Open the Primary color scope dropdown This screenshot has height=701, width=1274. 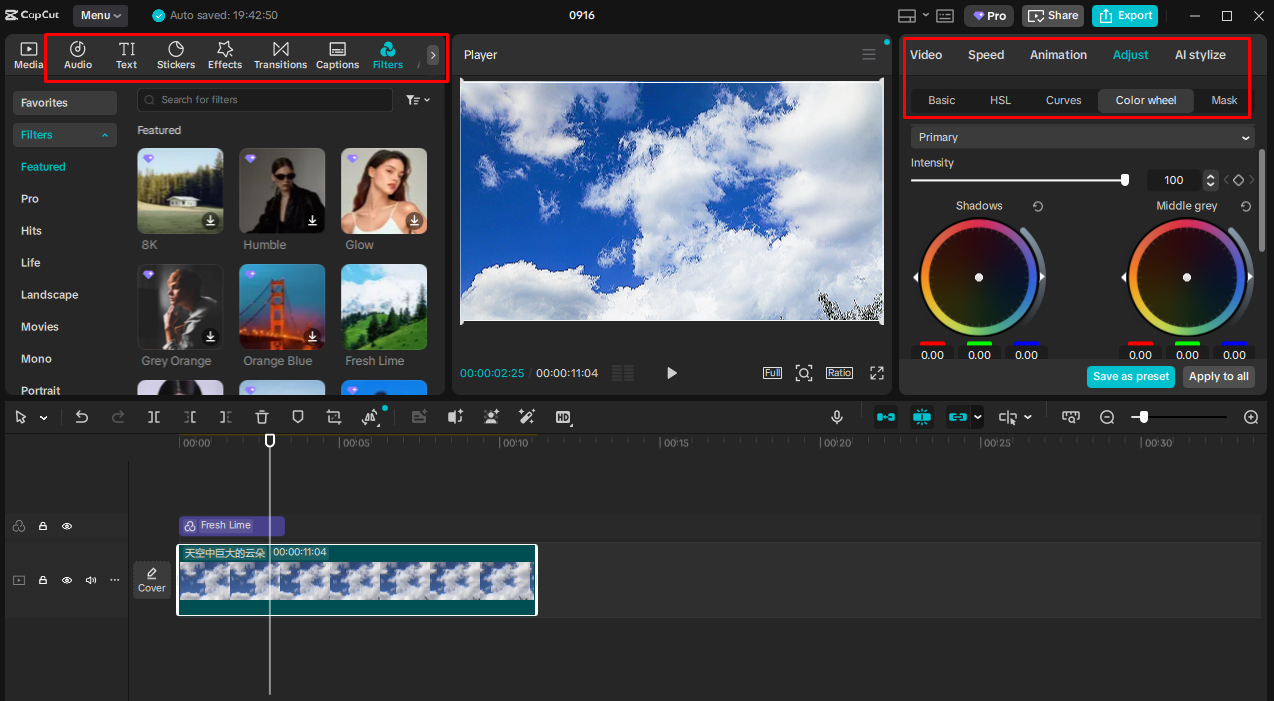[x=1081, y=137]
